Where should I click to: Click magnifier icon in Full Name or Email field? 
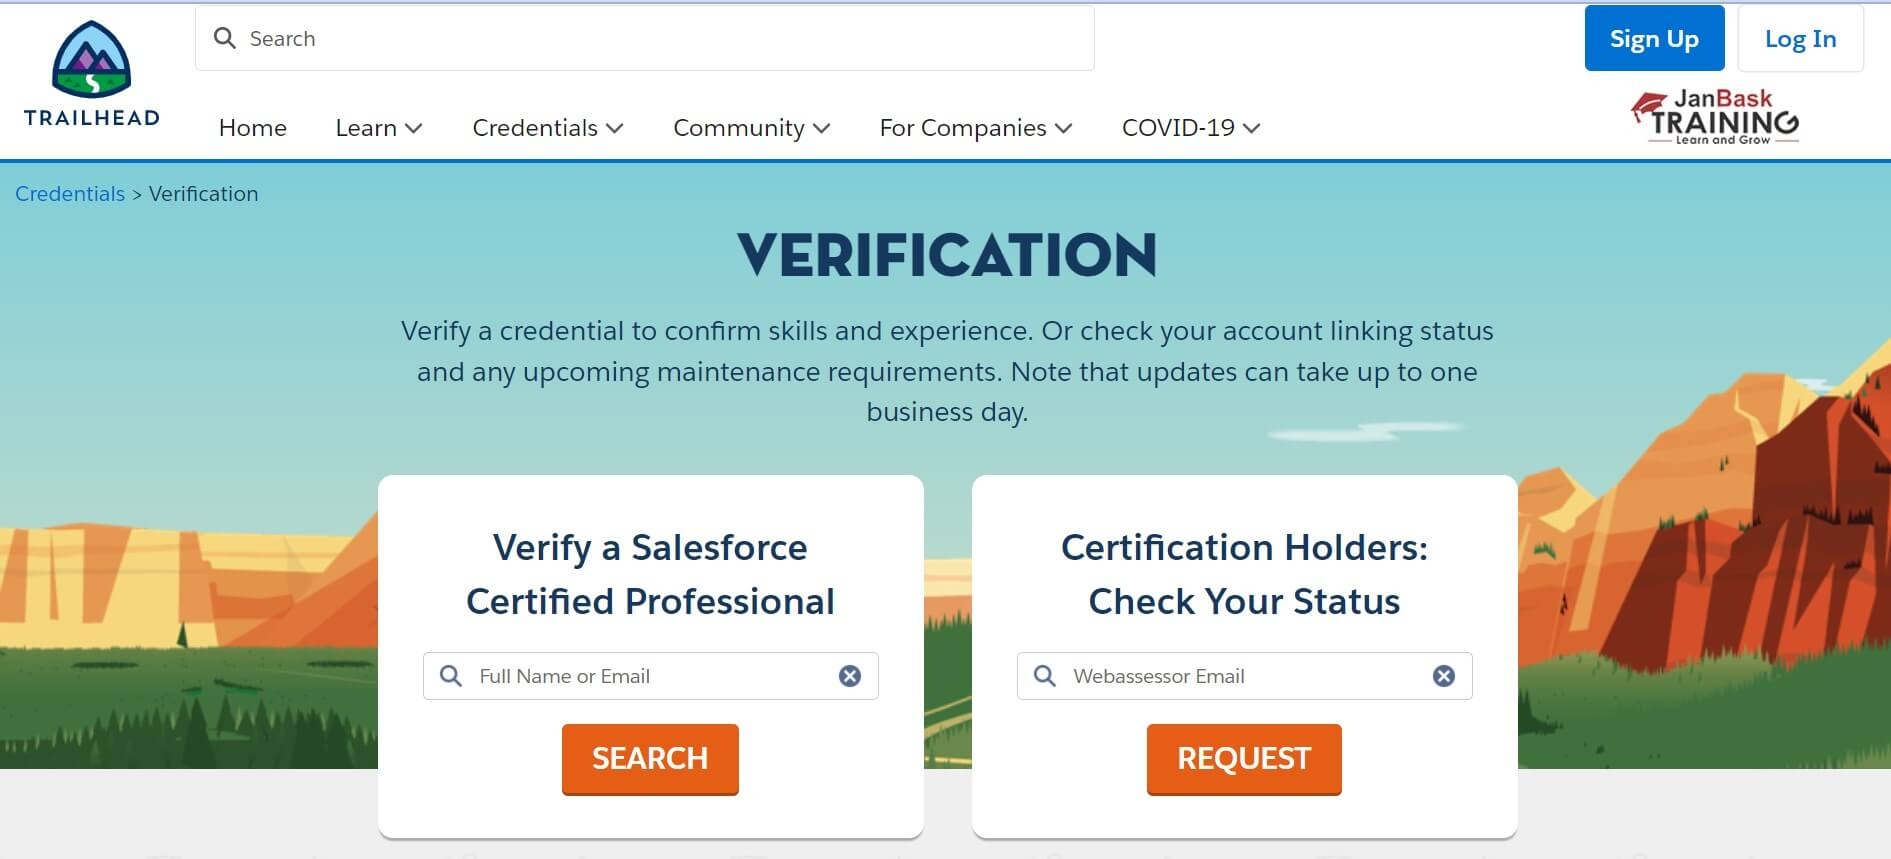coord(451,676)
